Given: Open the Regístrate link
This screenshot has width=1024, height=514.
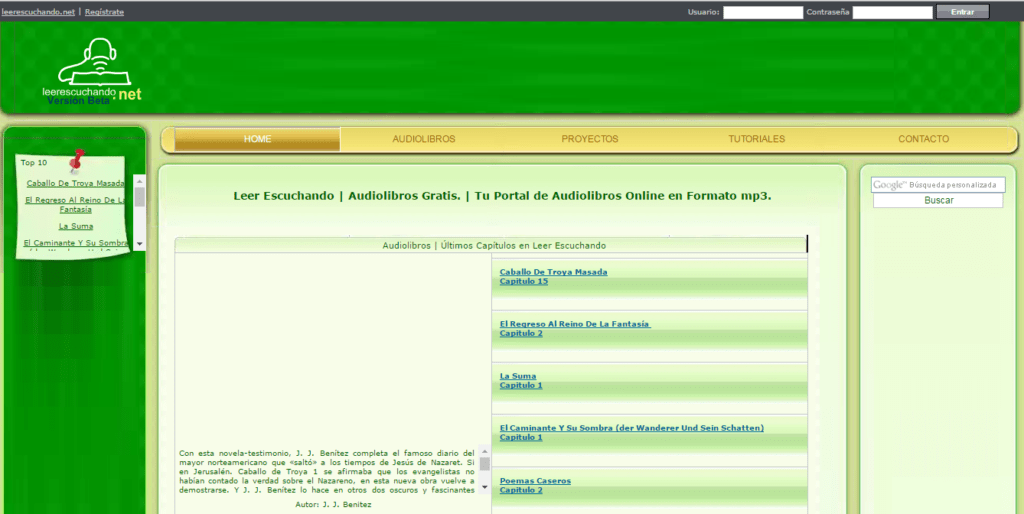Looking at the screenshot, I should click(104, 12).
